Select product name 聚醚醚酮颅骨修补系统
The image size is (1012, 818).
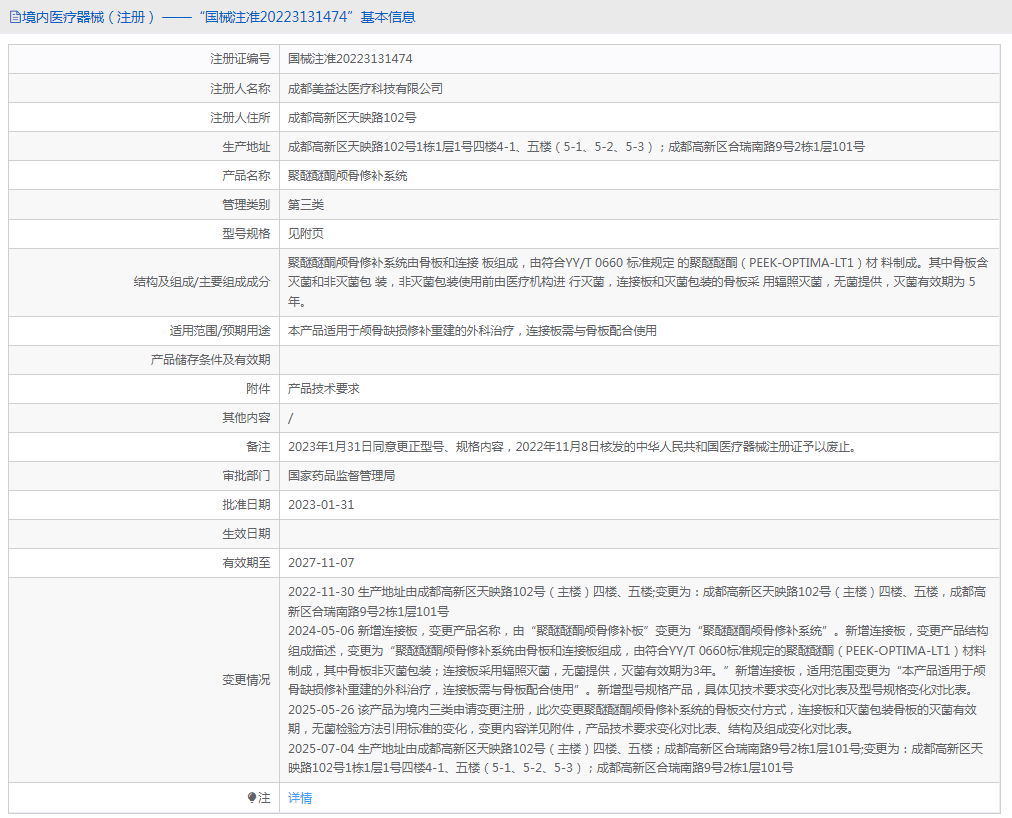(x=347, y=176)
